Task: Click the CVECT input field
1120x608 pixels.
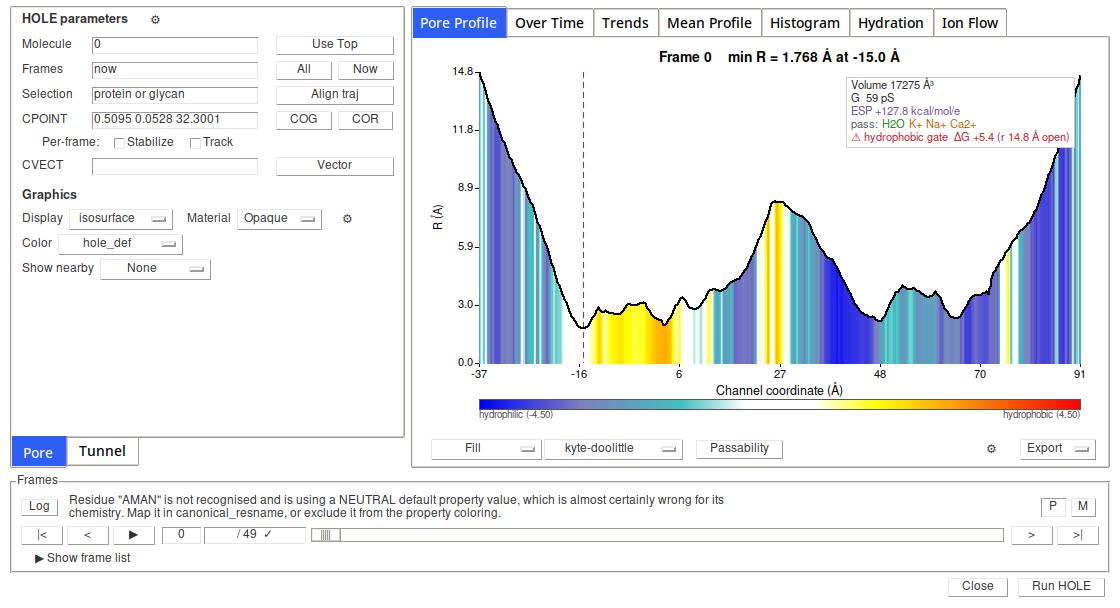Action: pyautogui.click(x=175, y=166)
